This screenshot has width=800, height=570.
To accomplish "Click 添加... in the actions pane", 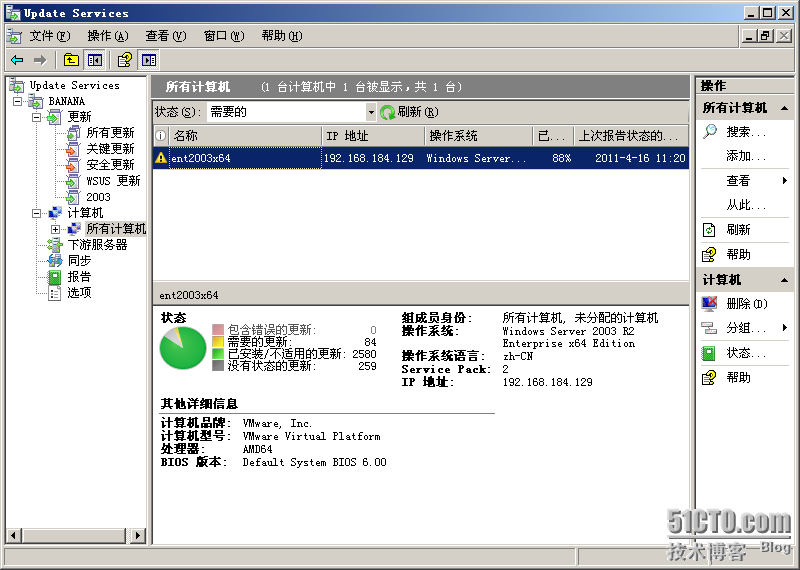I will coord(746,156).
